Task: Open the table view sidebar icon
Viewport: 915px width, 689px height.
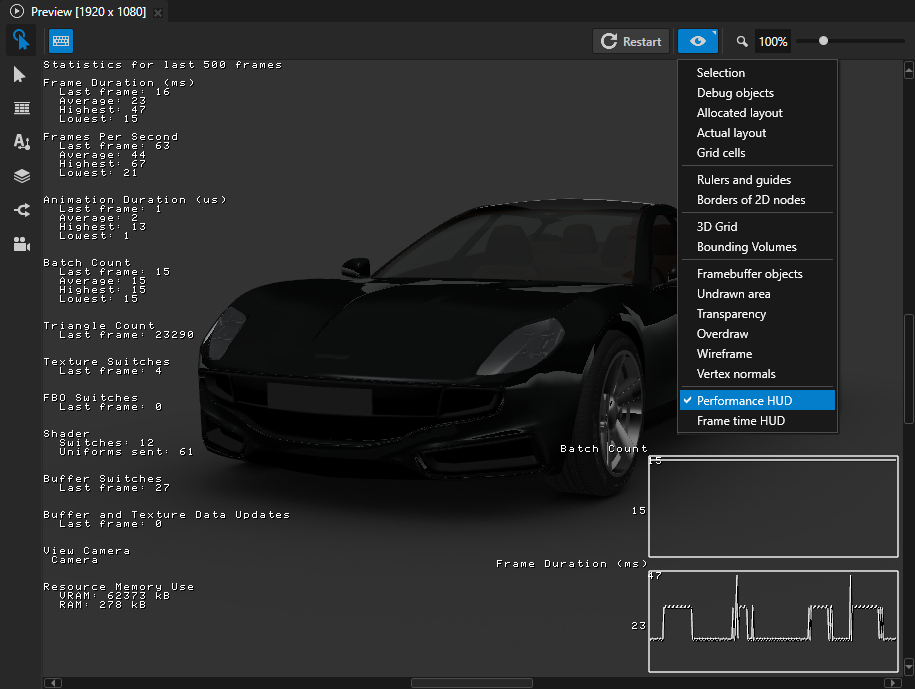Action: [x=20, y=108]
